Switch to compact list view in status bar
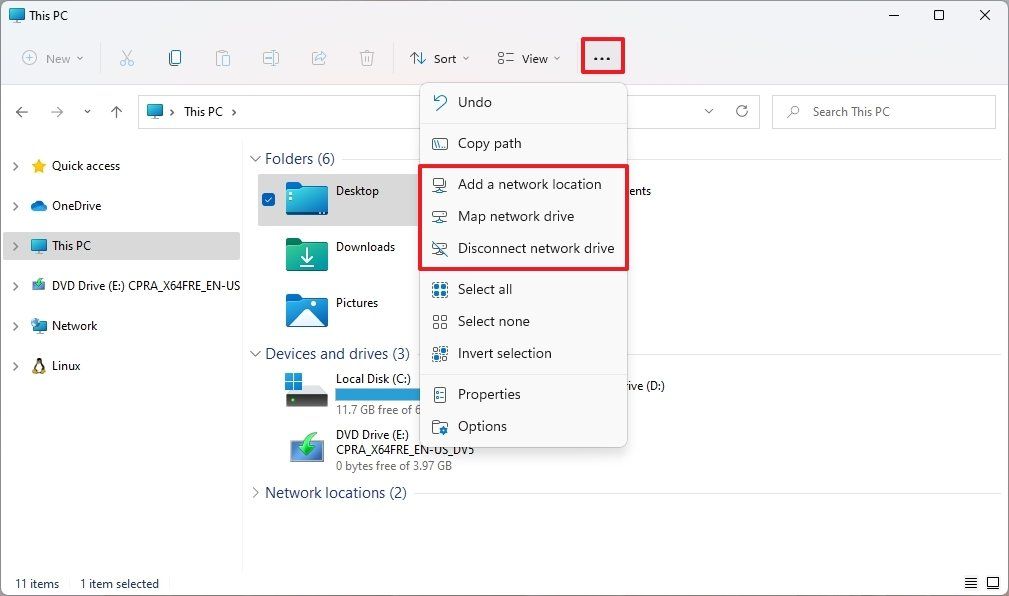Image resolution: width=1009 pixels, height=596 pixels. 970,583
